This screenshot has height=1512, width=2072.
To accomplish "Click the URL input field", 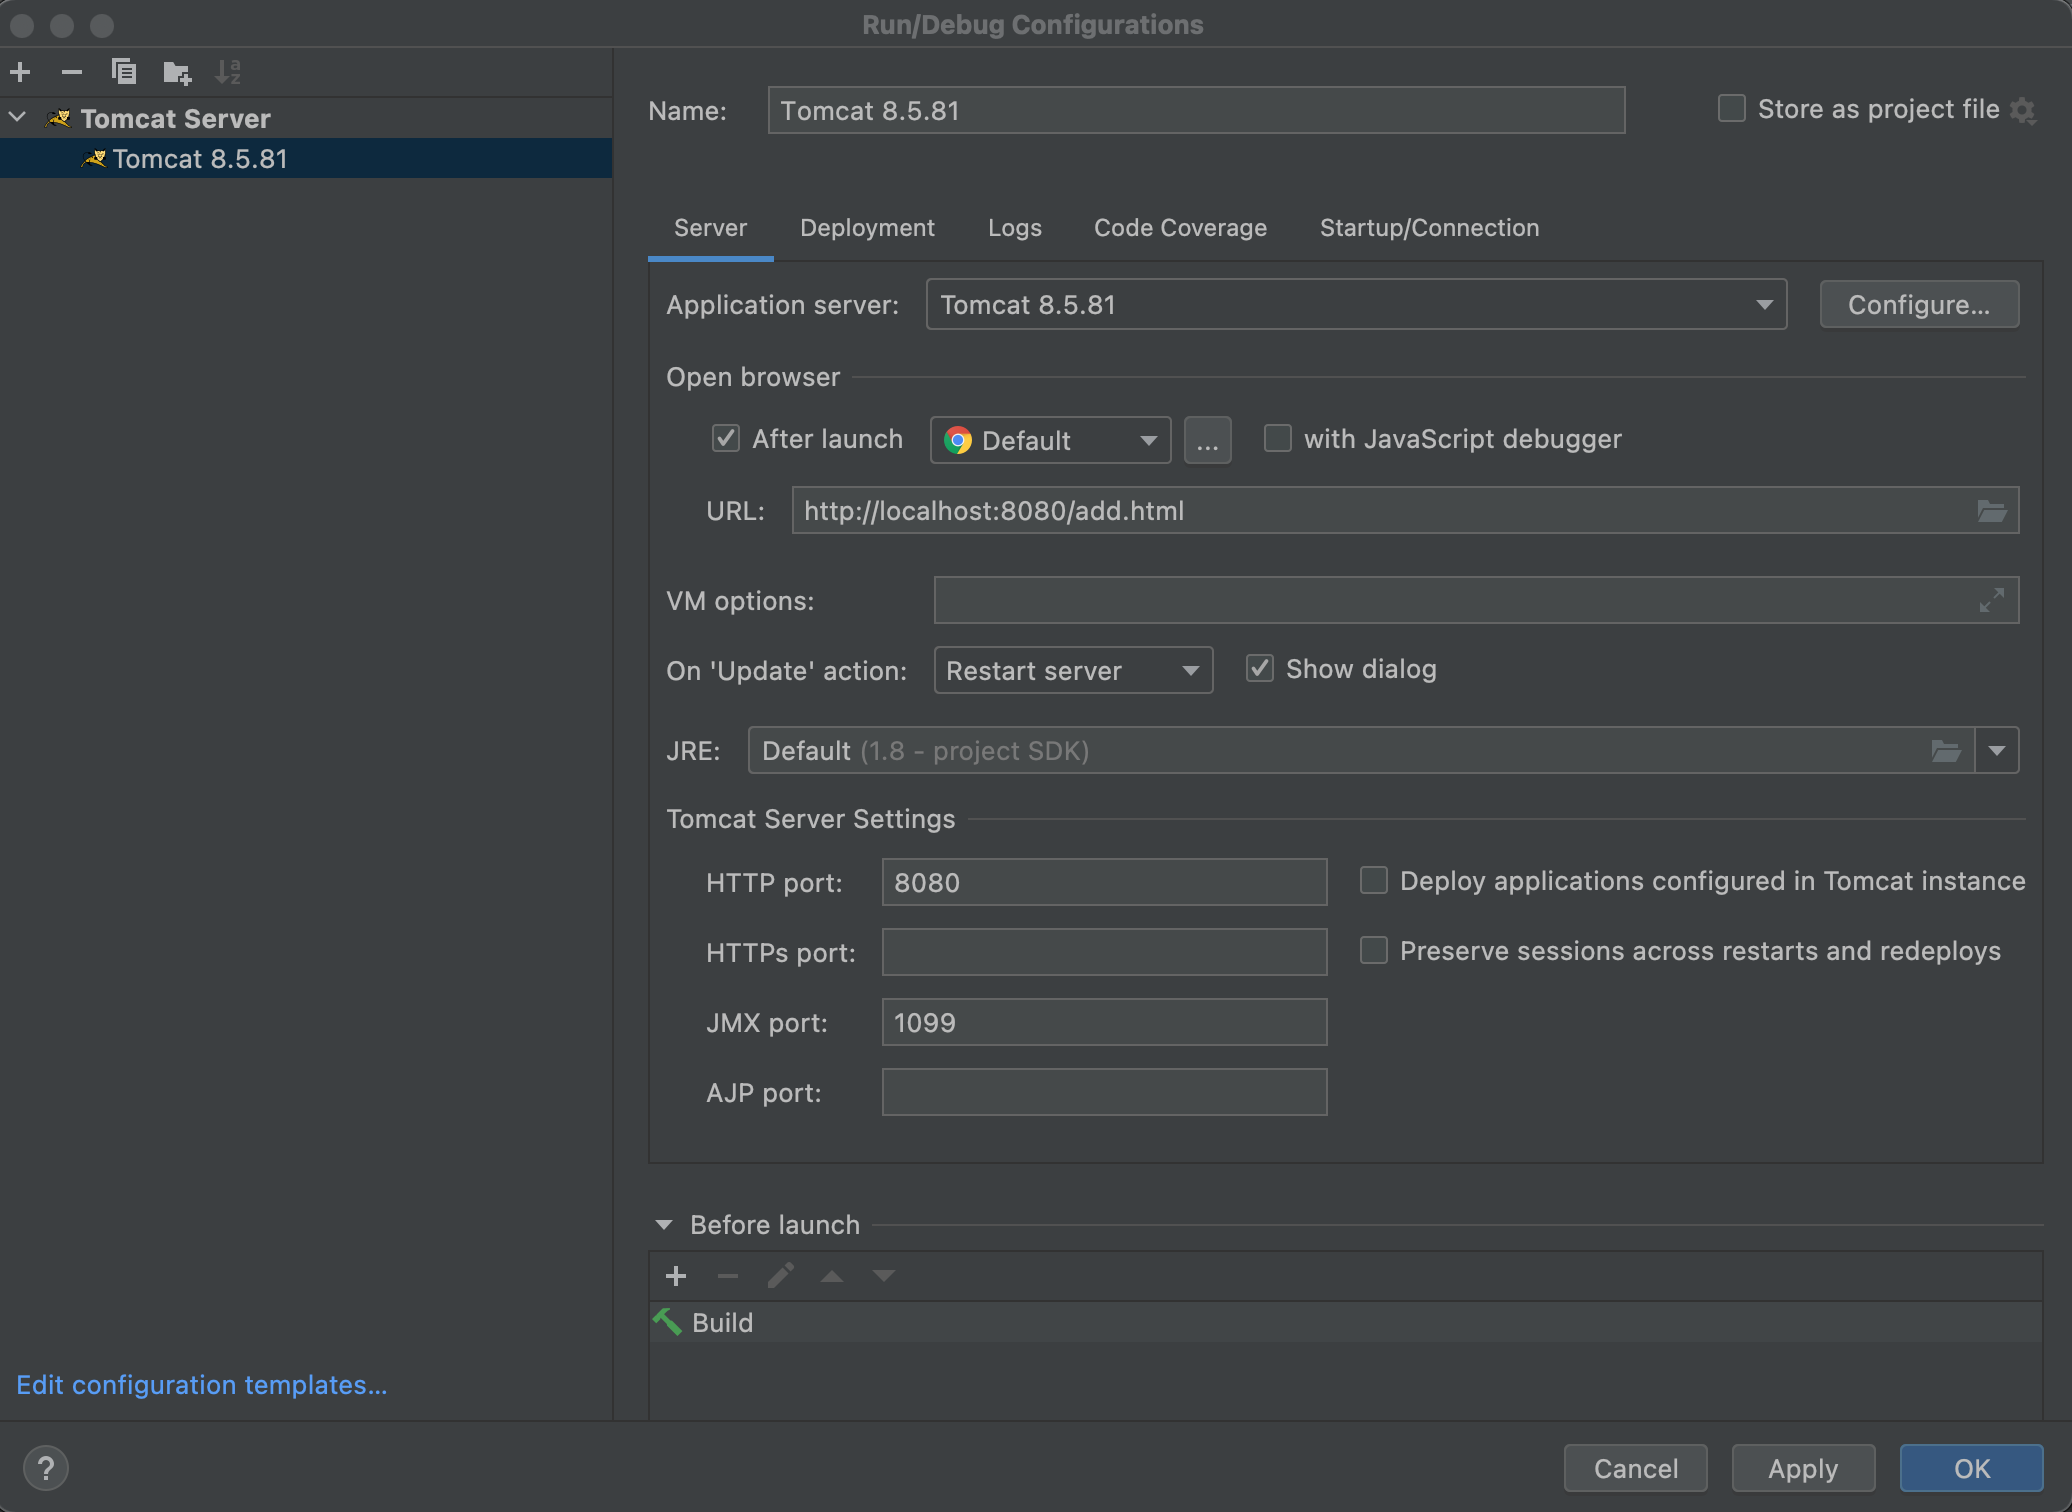I will pos(1405,511).
